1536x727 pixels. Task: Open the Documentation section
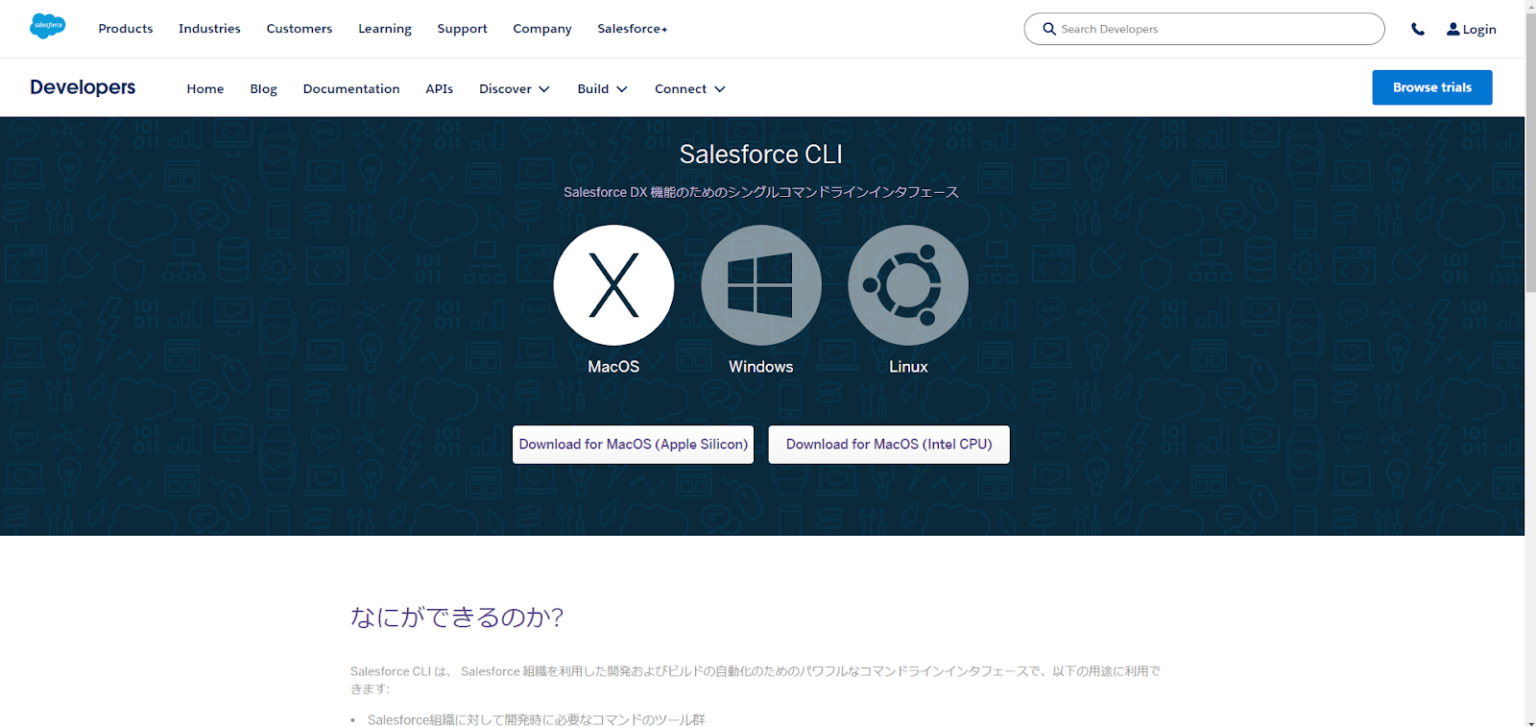coord(351,88)
